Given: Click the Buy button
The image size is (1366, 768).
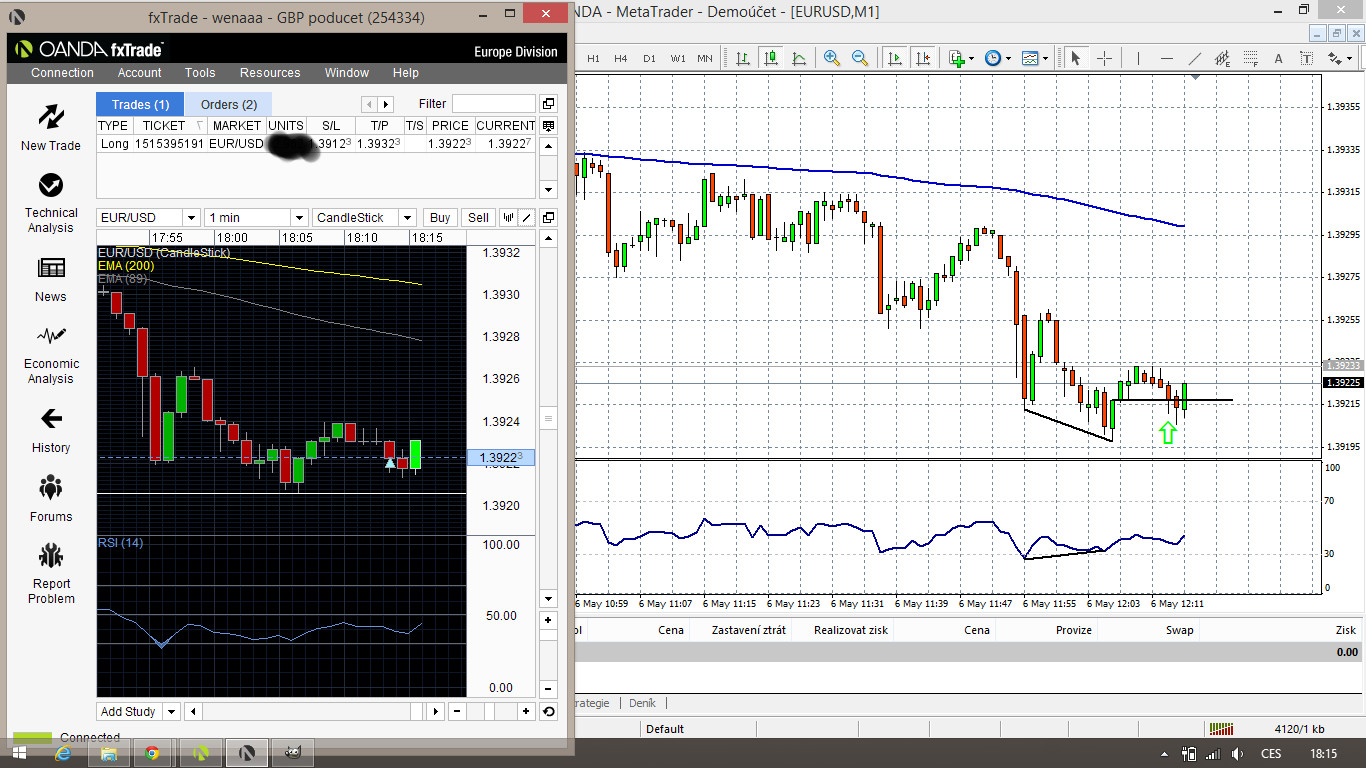Looking at the screenshot, I should point(440,217).
